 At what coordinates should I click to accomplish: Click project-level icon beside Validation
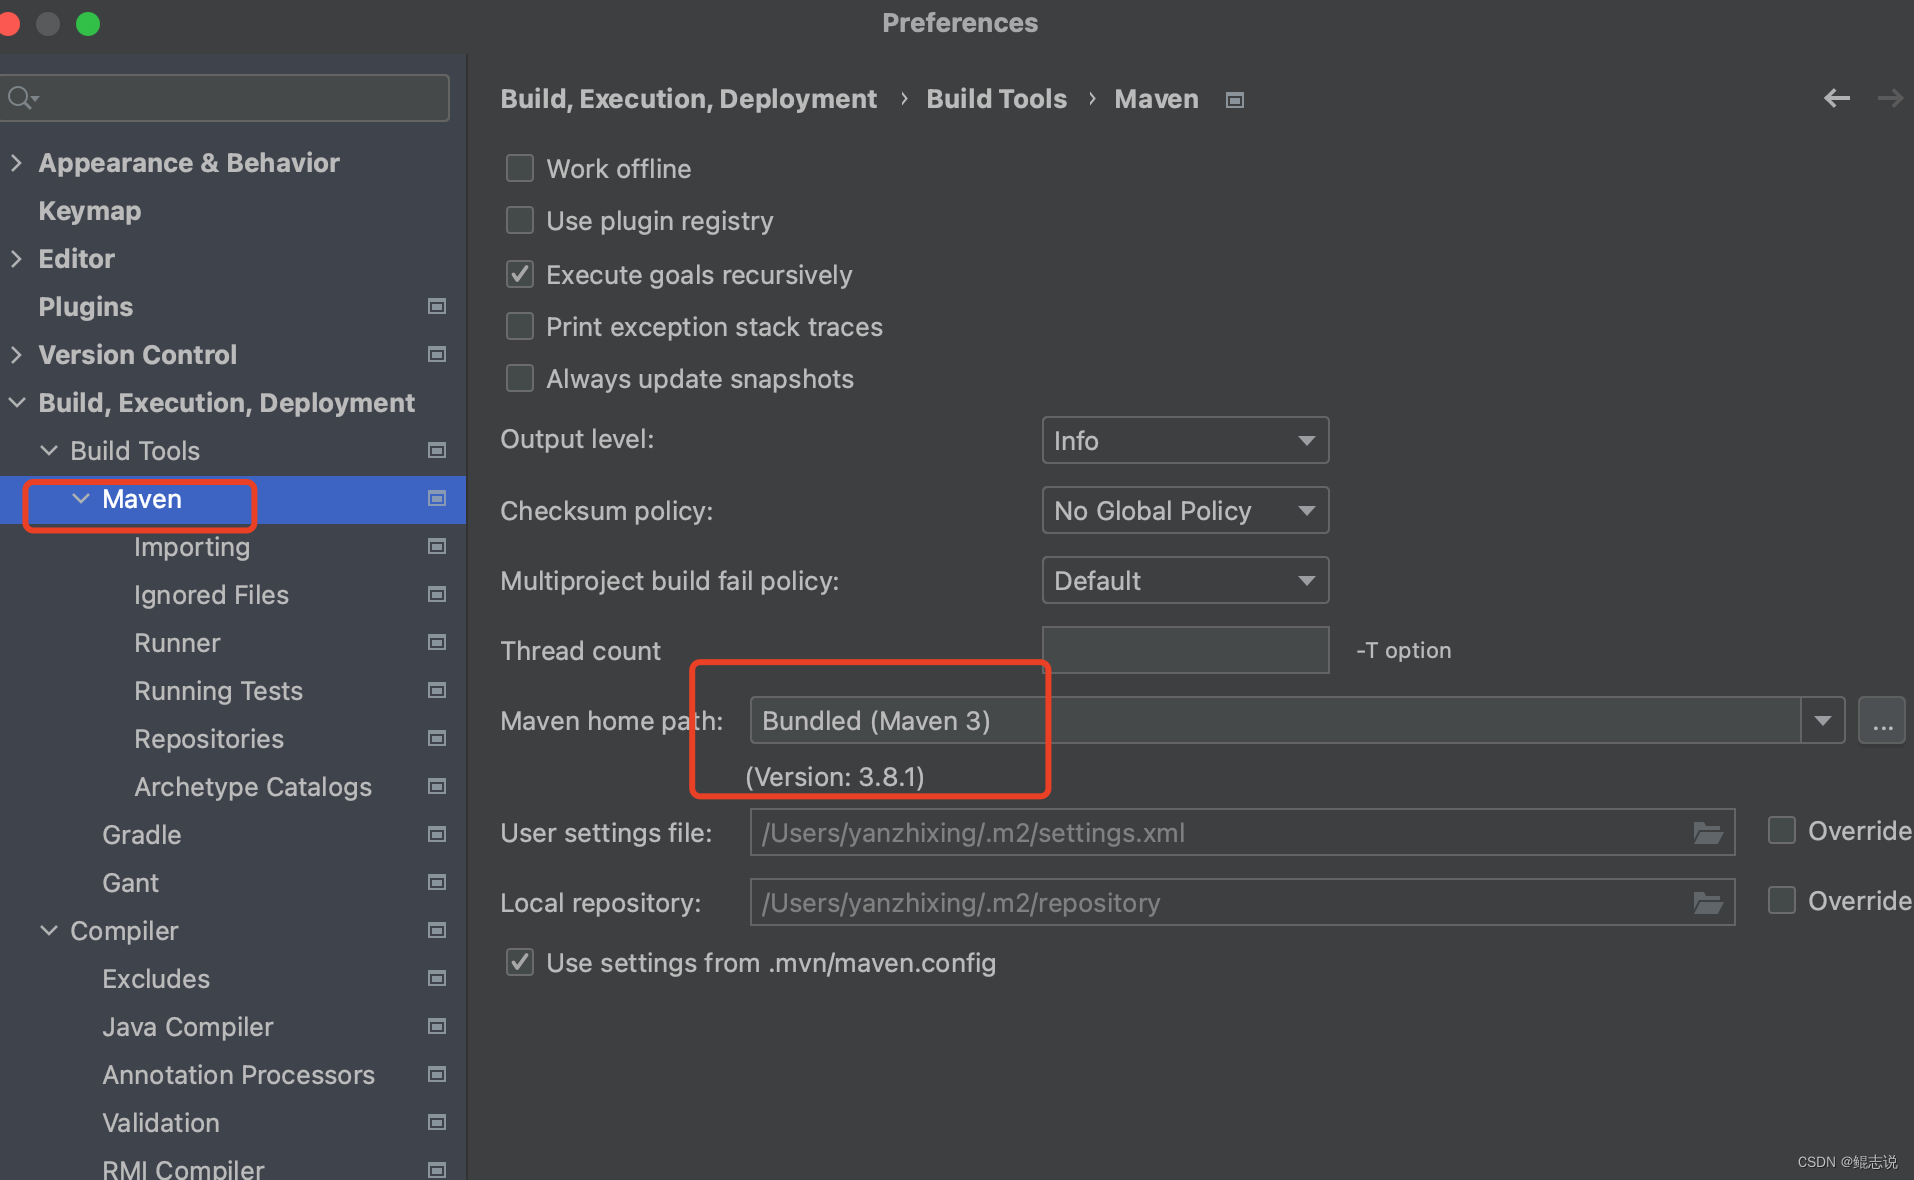[x=437, y=1122]
